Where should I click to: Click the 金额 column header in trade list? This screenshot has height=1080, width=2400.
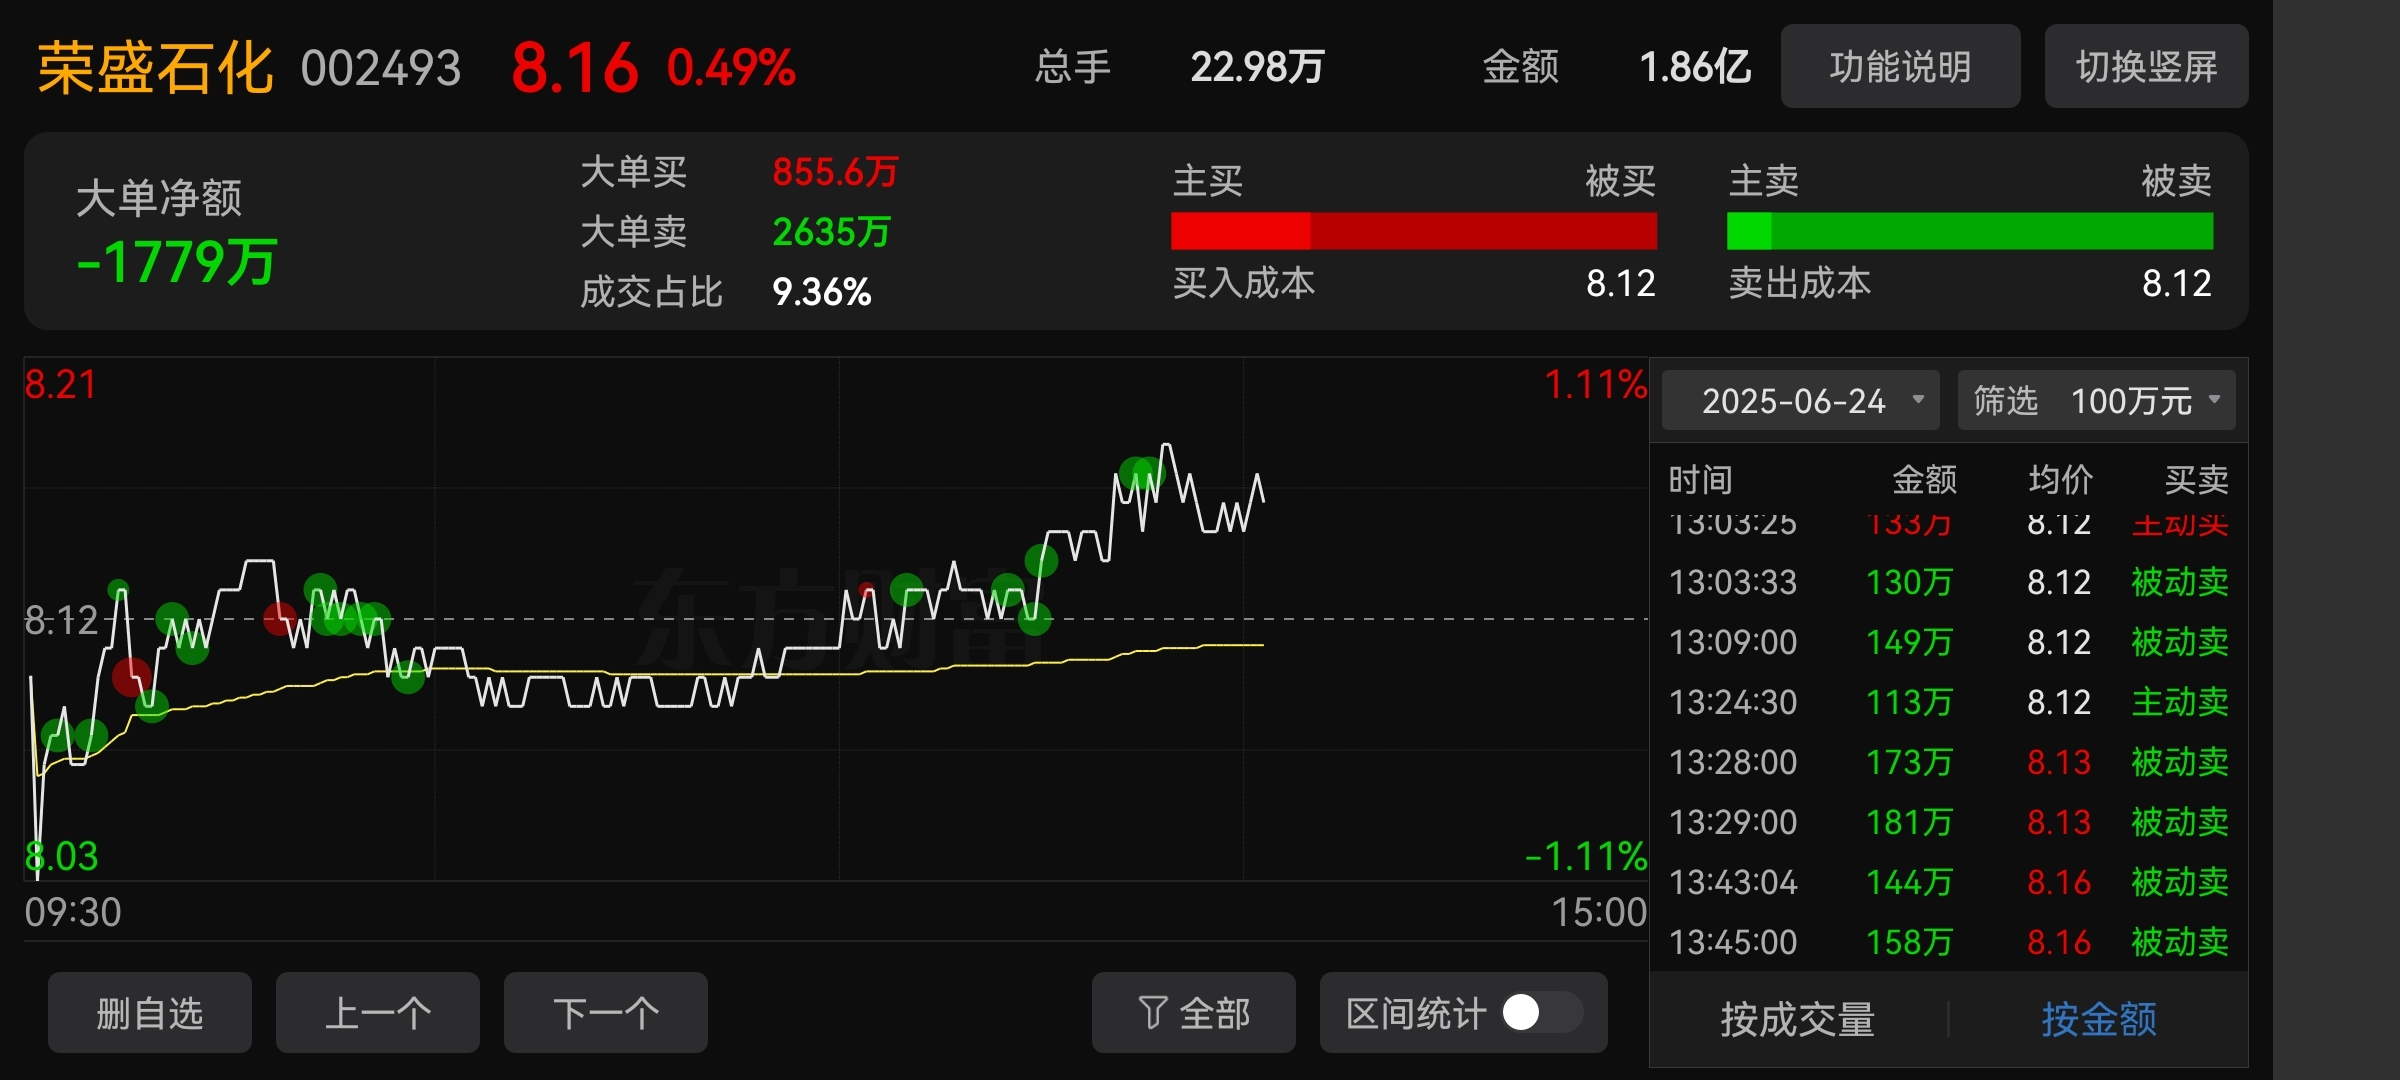click(x=1924, y=480)
